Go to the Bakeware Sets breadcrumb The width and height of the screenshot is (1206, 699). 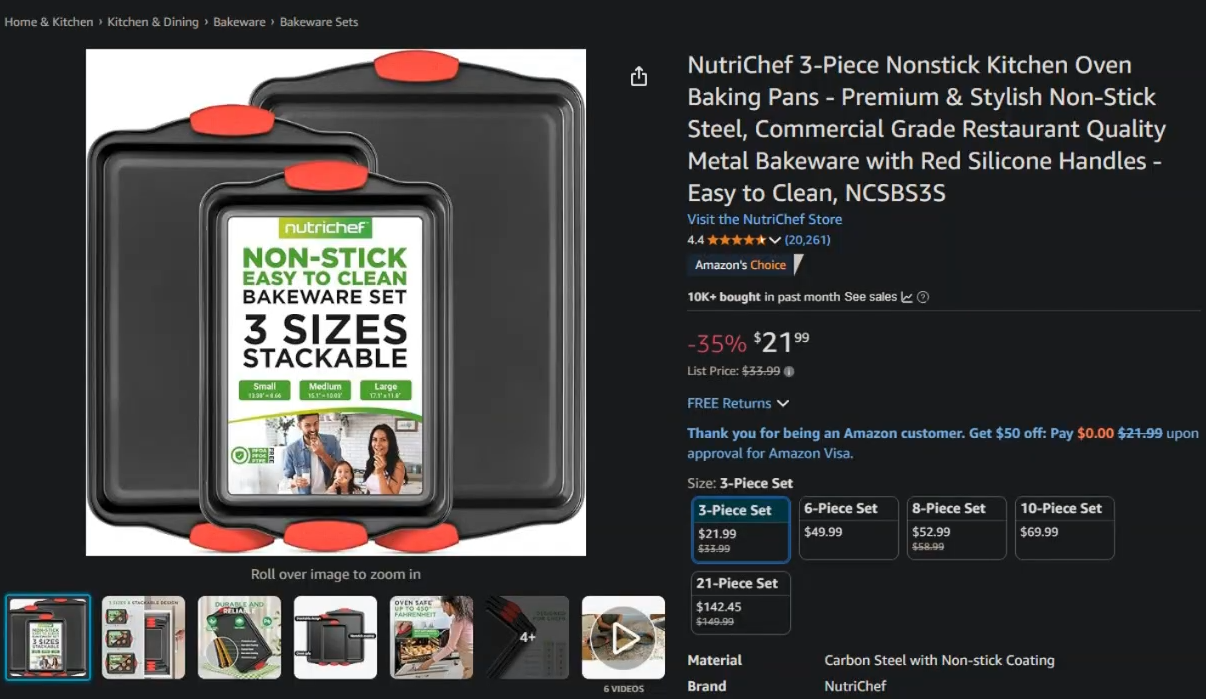319,22
